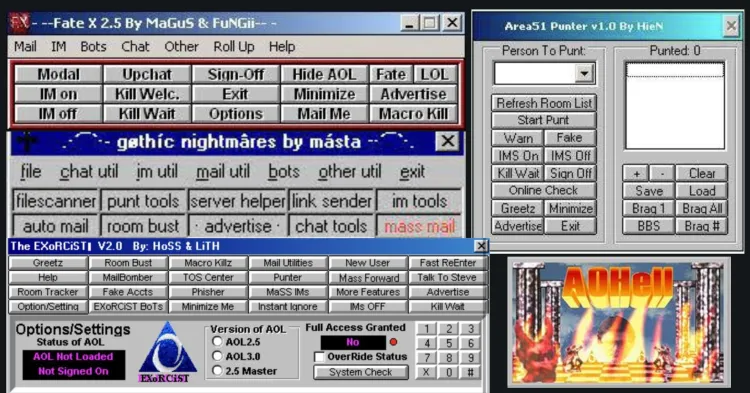The width and height of the screenshot is (750, 393).
Task: Open the IM menu in Fate X
Action: click(x=59, y=46)
